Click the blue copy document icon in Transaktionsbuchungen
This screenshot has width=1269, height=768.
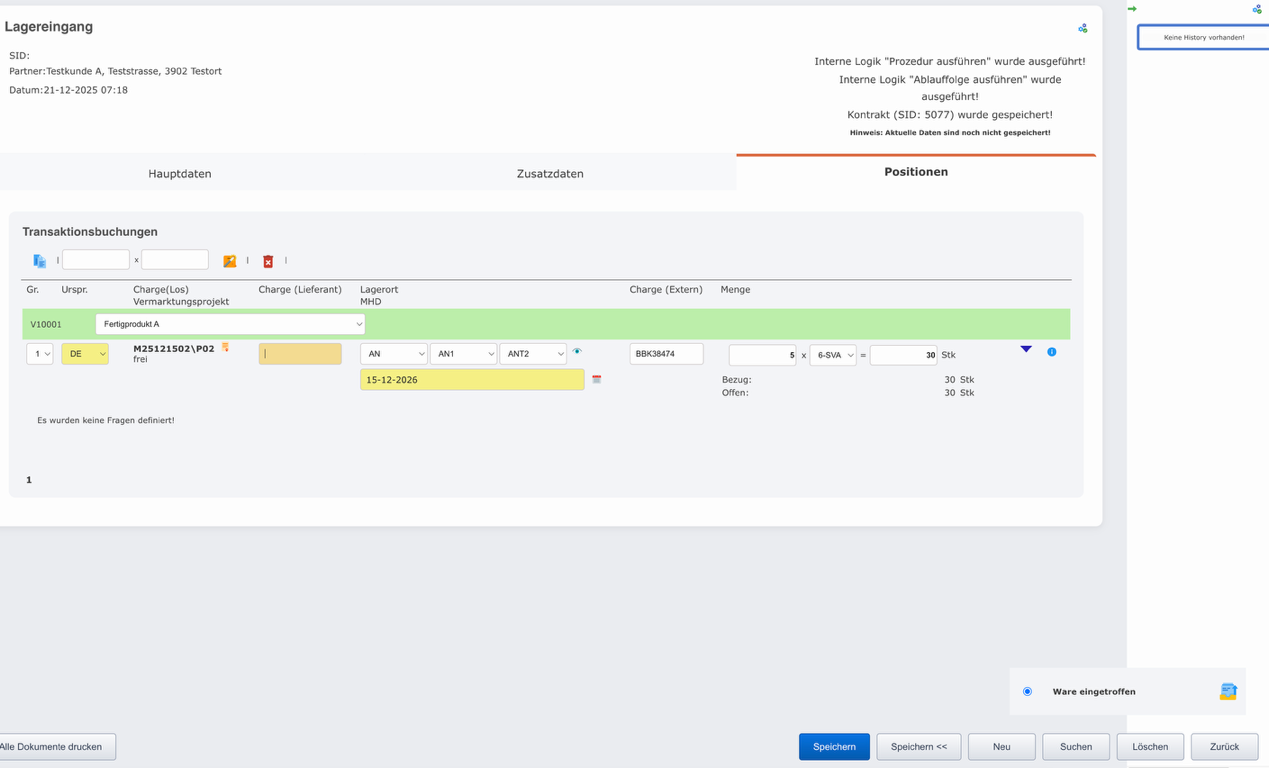(x=40, y=261)
